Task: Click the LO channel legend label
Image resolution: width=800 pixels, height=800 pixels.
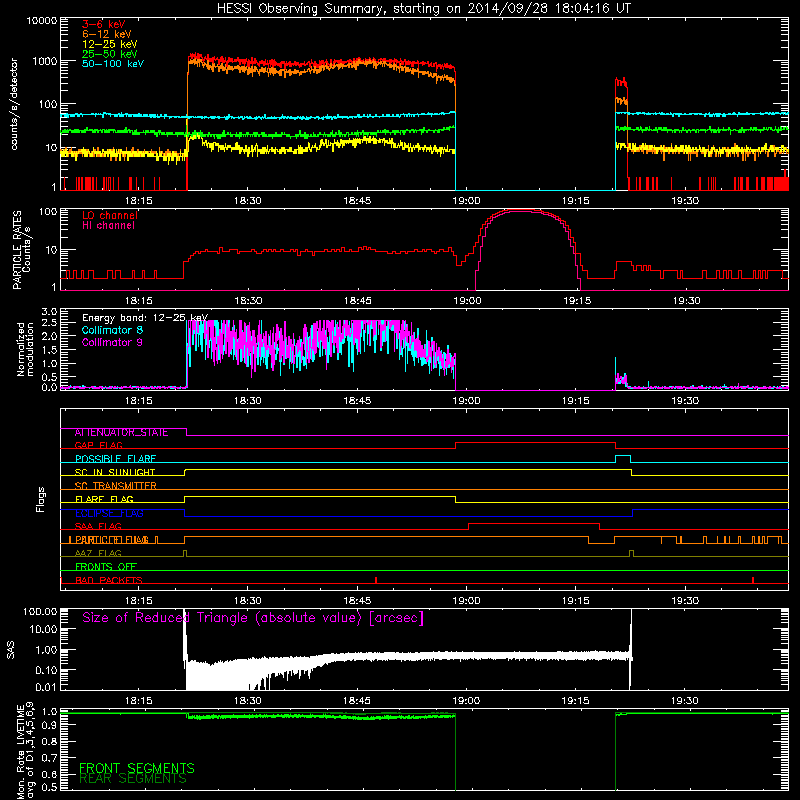Action: tap(110, 215)
